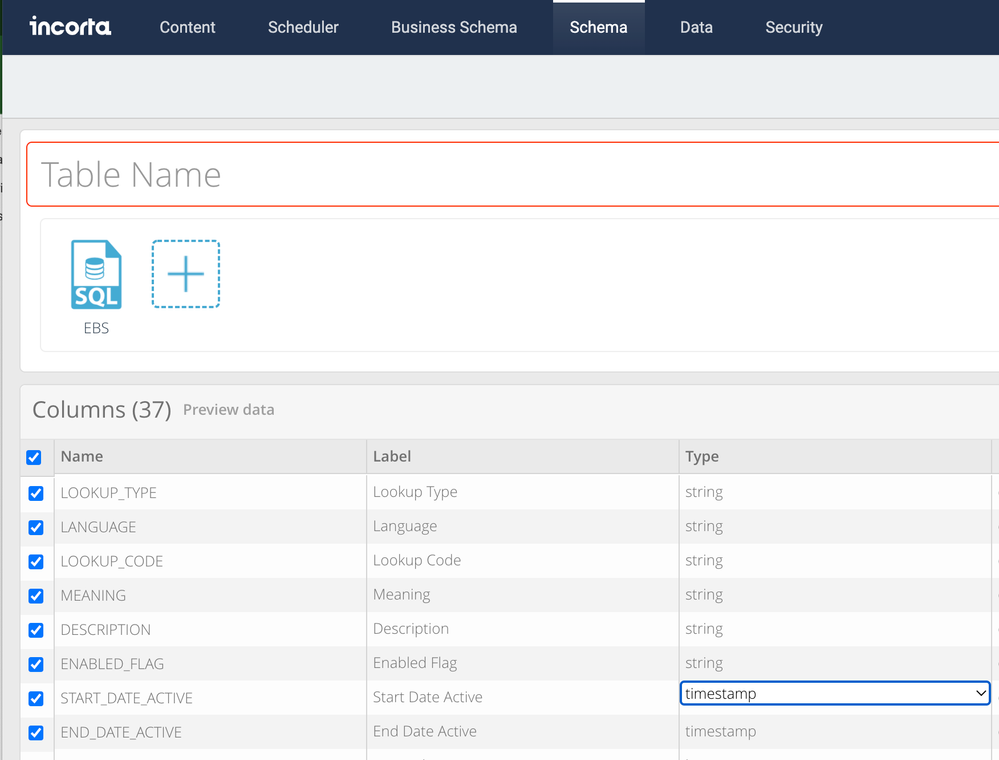
Task: Go to the Scheduler tab
Action: click(303, 27)
